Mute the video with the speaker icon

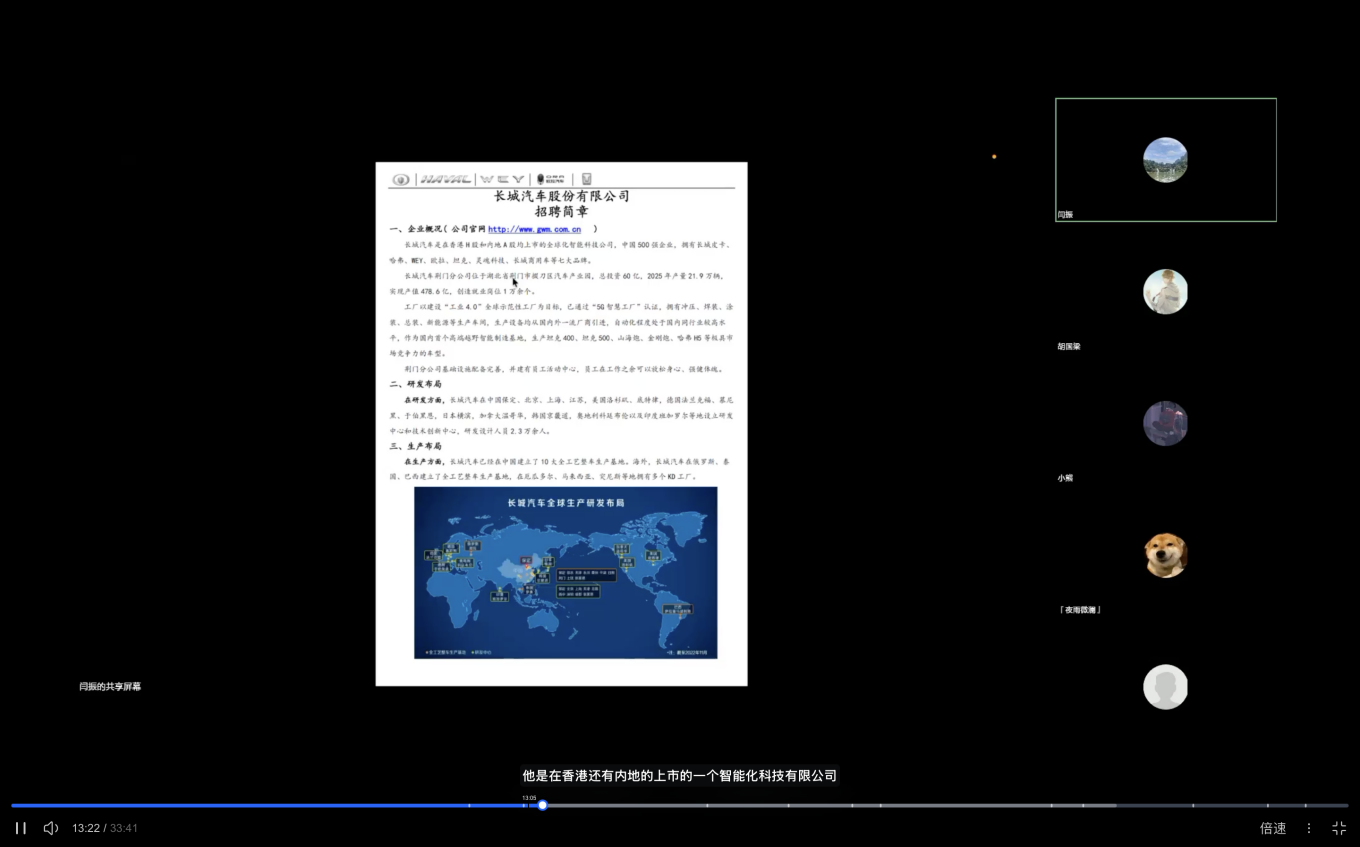tap(51, 828)
